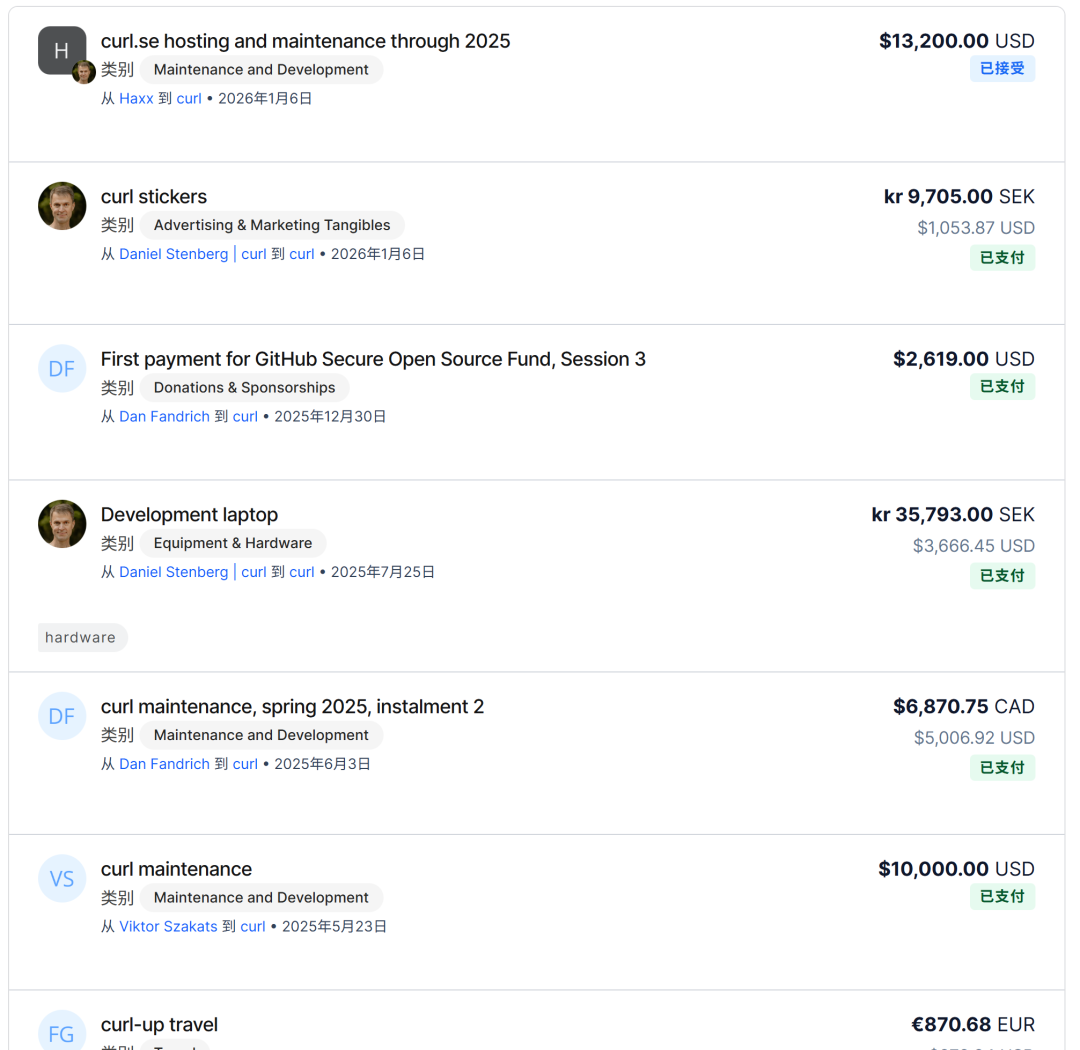Click Daniel Stenberg's photo beside Development laptop

tap(62, 524)
